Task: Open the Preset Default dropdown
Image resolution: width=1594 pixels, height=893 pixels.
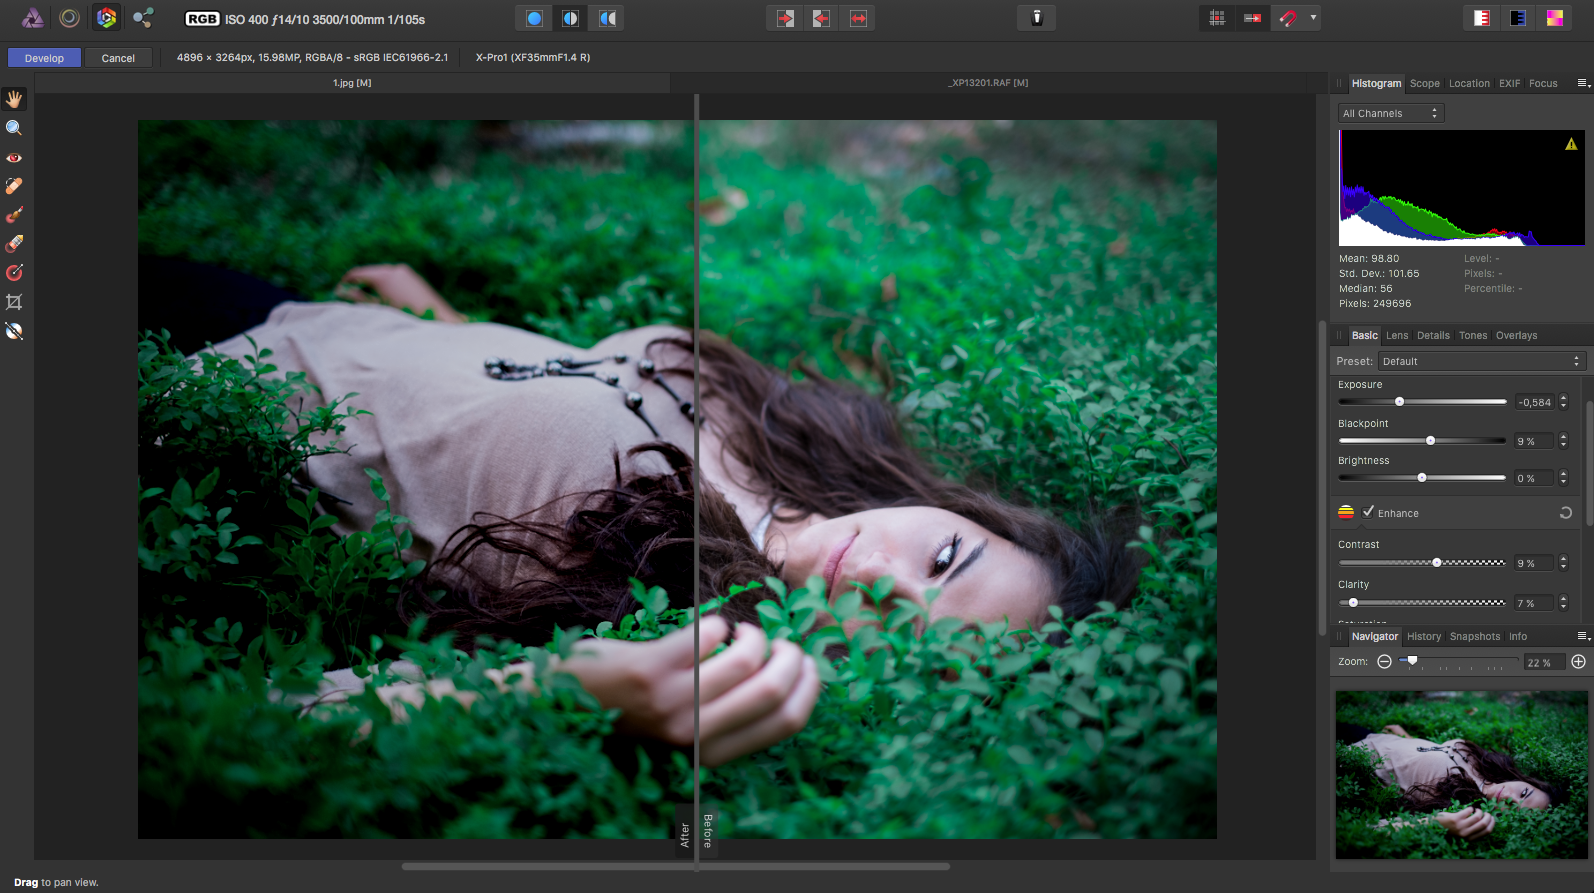Action: click(x=1482, y=361)
